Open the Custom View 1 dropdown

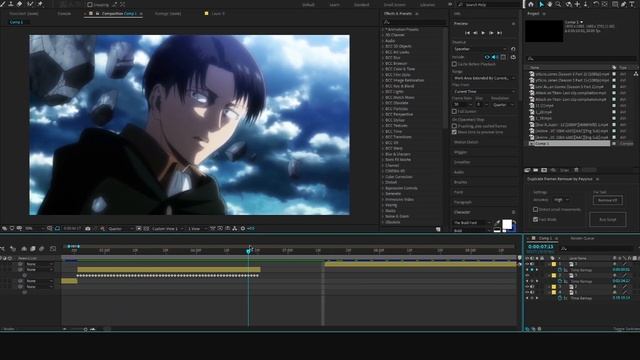(x=168, y=229)
